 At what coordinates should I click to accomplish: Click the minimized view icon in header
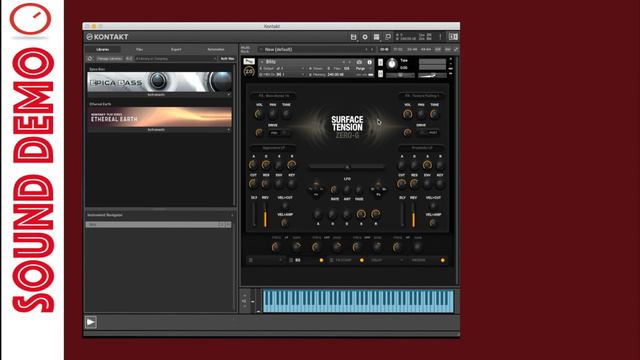(x=388, y=37)
